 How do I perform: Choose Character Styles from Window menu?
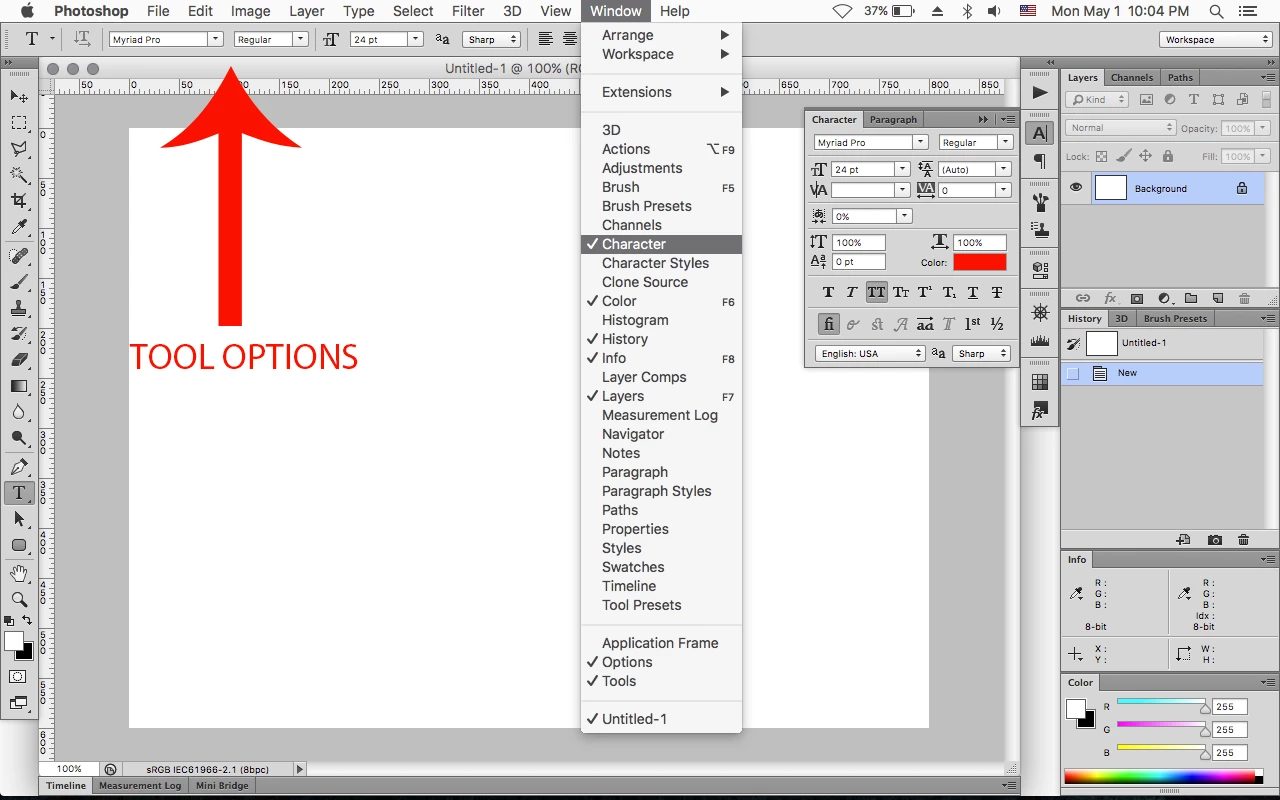click(656, 263)
